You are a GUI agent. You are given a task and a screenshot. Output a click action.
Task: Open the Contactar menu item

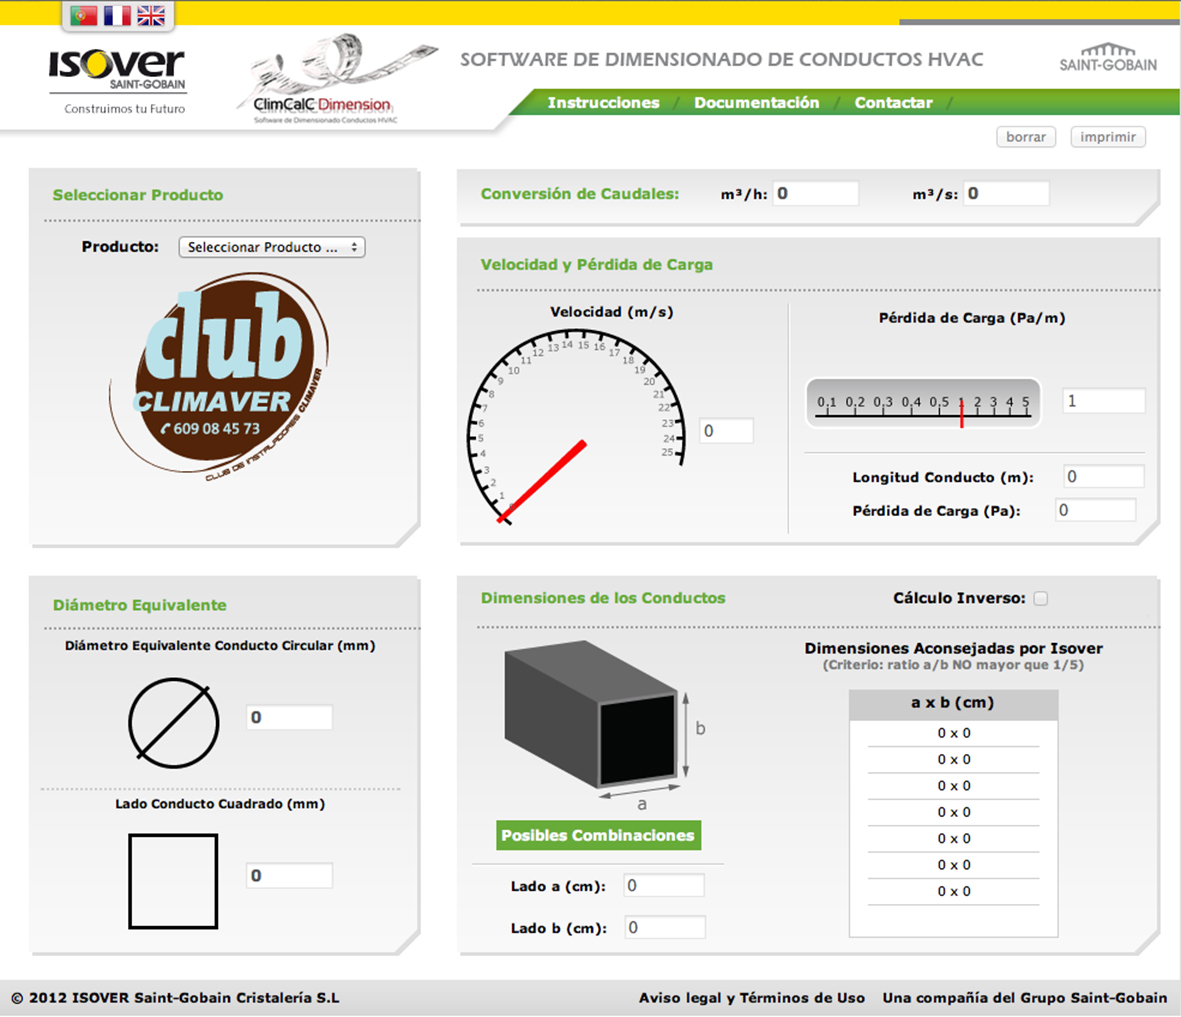893,103
